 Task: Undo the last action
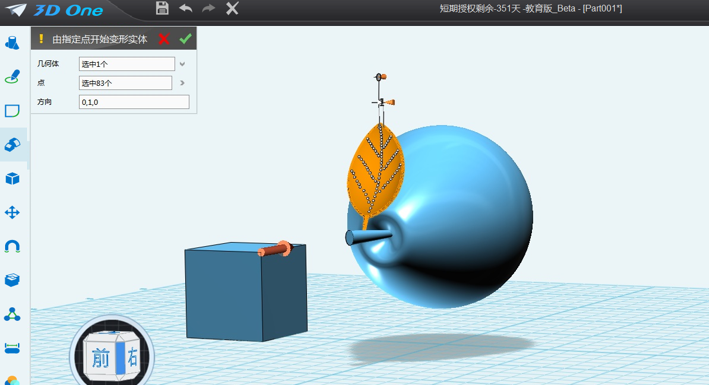pos(186,8)
